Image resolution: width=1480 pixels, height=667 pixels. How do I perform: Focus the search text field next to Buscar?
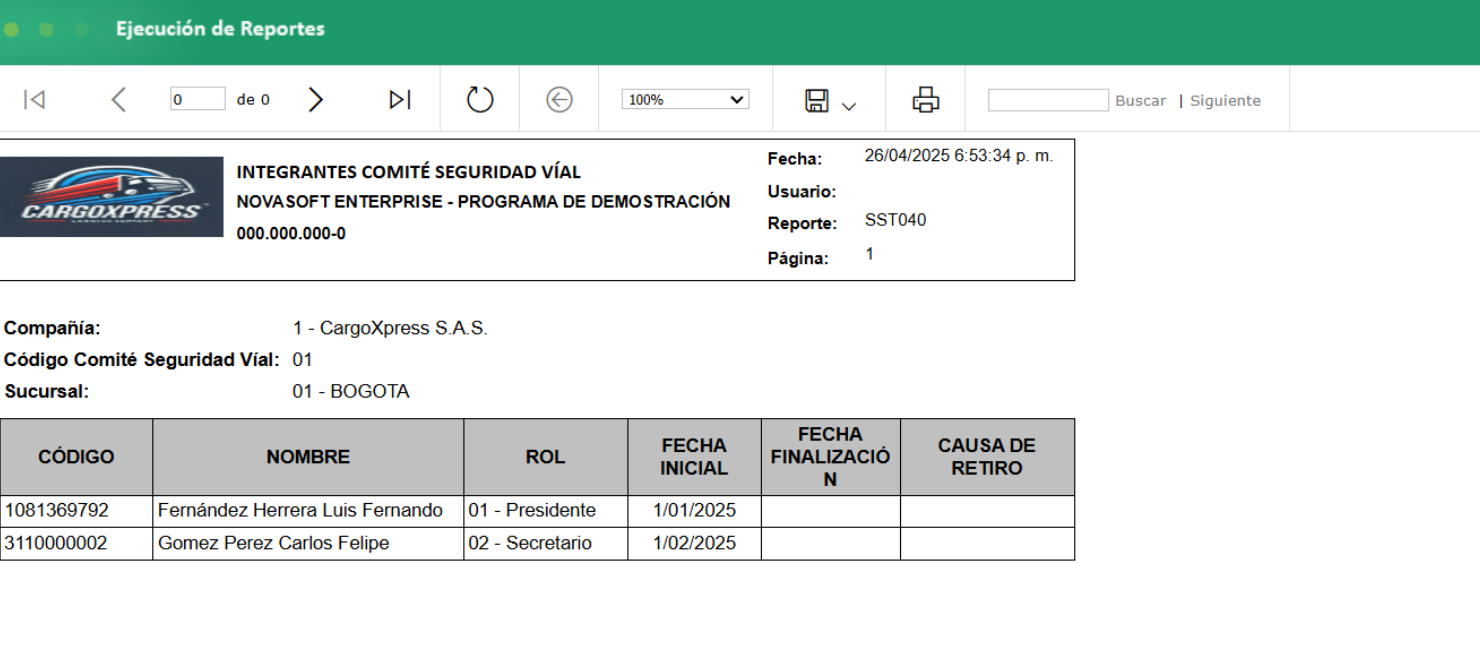point(1048,99)
